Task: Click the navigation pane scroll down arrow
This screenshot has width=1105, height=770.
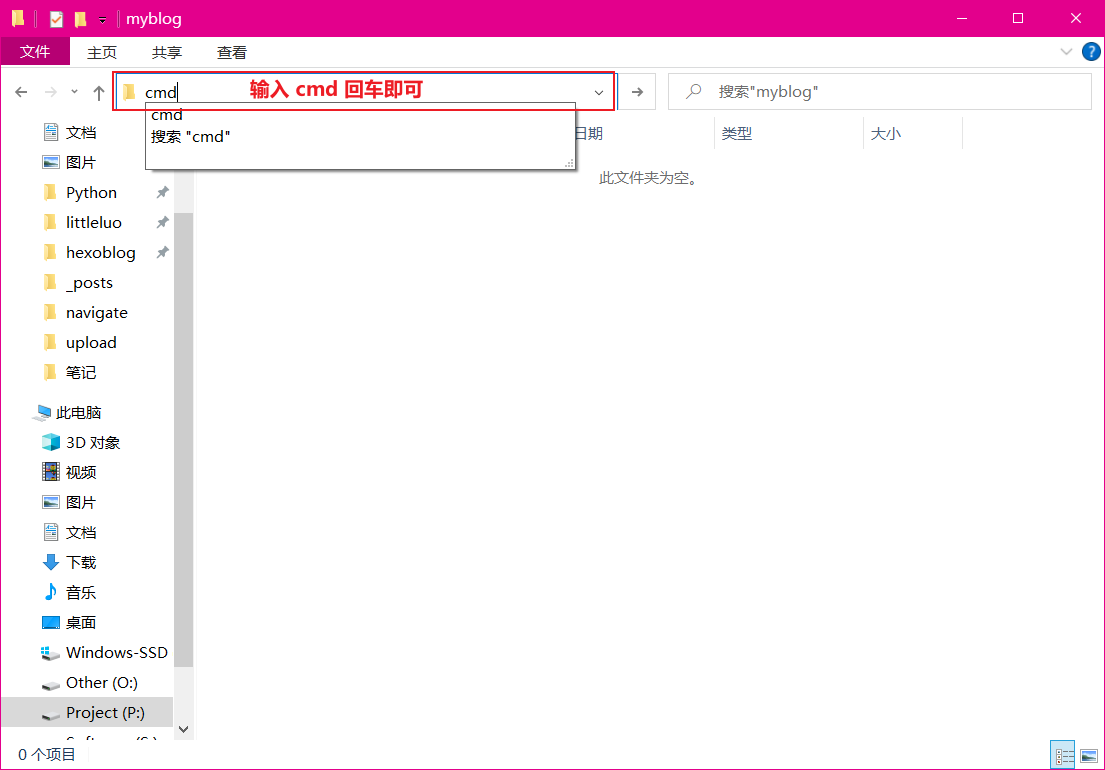Action: click(183, 730)
